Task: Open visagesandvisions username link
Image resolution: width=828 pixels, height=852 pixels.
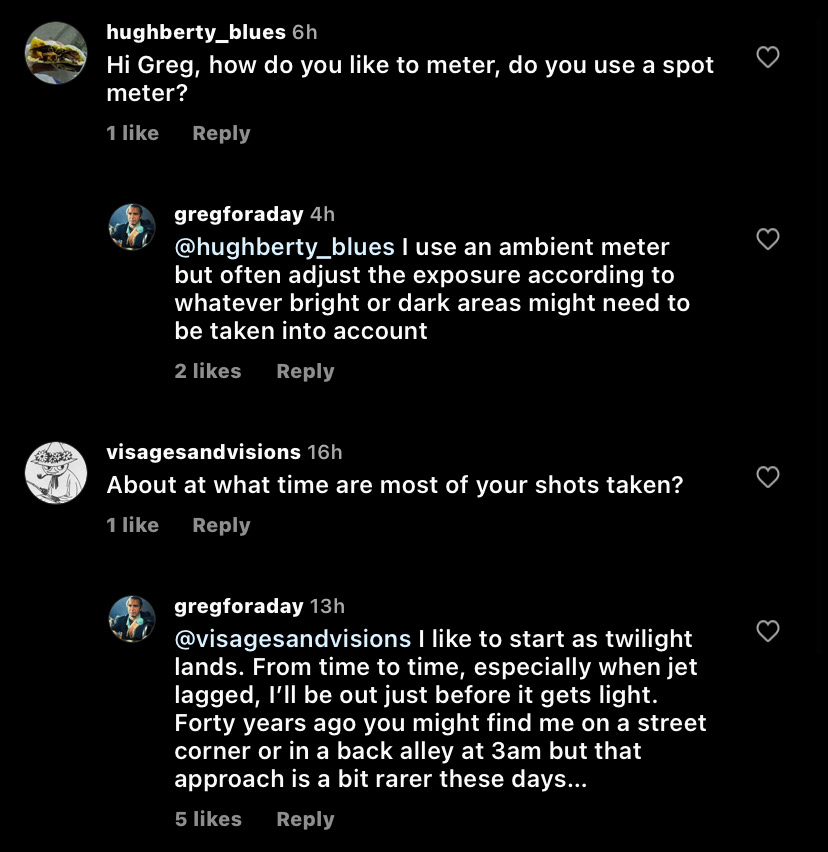Action: (x=203, y=452)
